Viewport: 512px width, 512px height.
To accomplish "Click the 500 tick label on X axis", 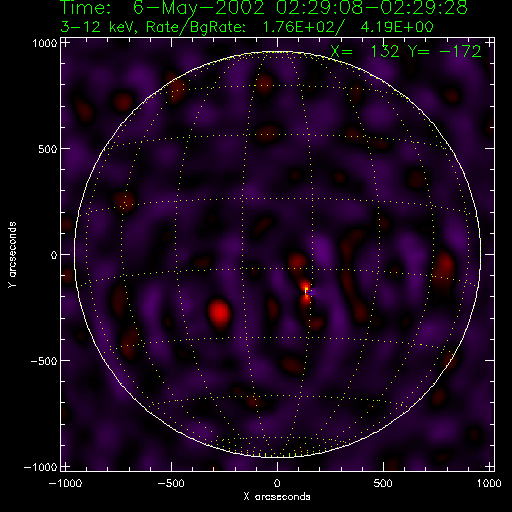I will (x=383, y=483).
